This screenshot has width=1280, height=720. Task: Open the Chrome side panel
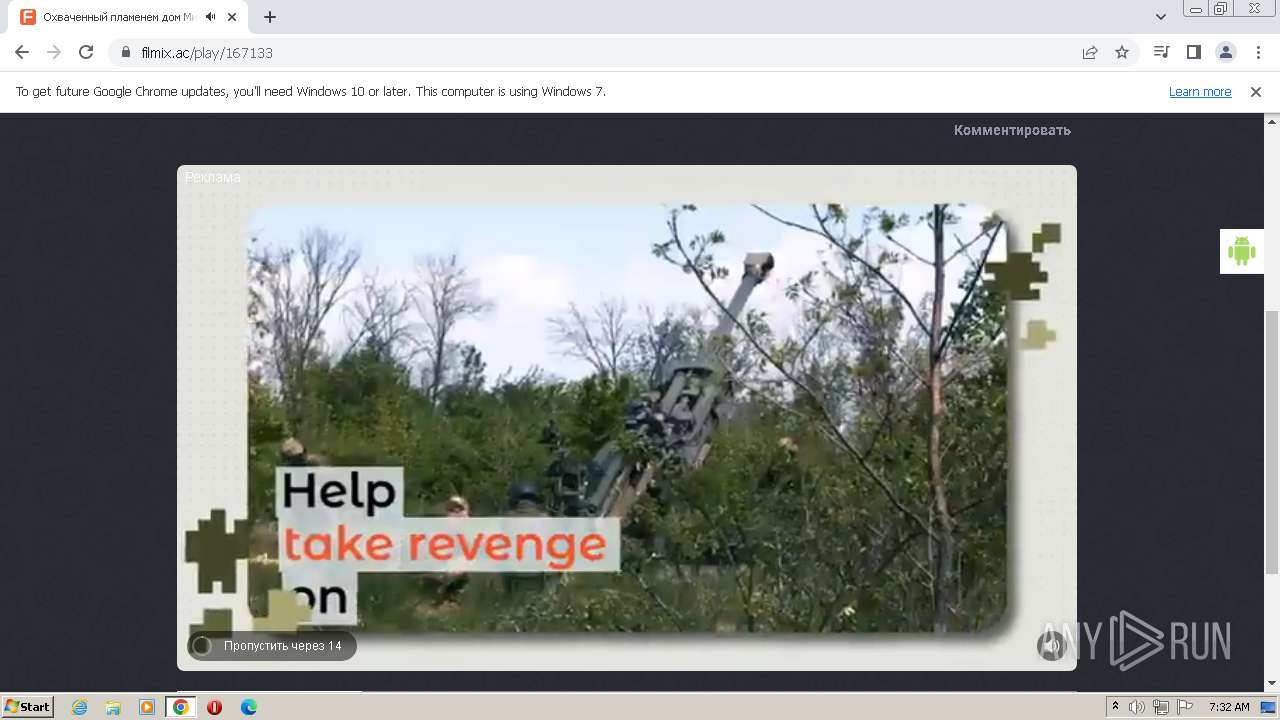[1193, 52]
